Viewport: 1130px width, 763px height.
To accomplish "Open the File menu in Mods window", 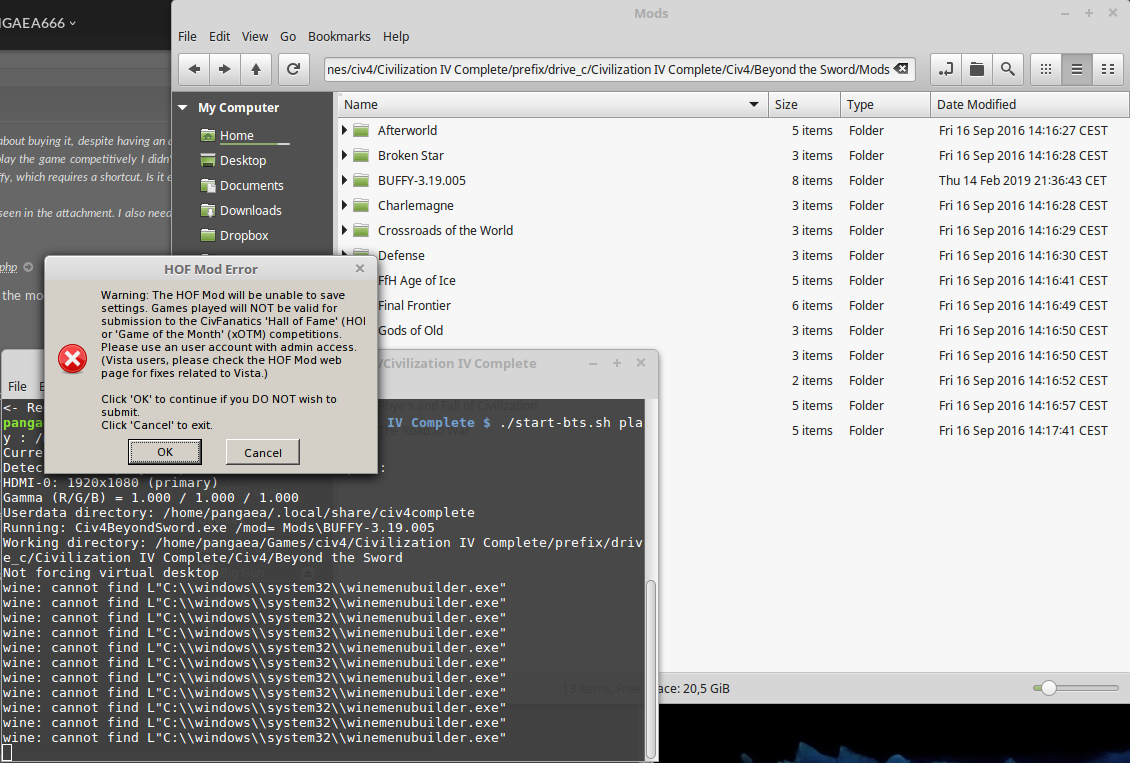I will click(x=187, y=37).
